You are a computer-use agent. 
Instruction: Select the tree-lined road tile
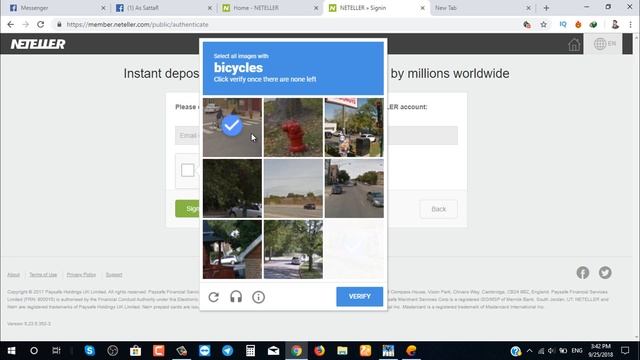(x=293, y=249)
